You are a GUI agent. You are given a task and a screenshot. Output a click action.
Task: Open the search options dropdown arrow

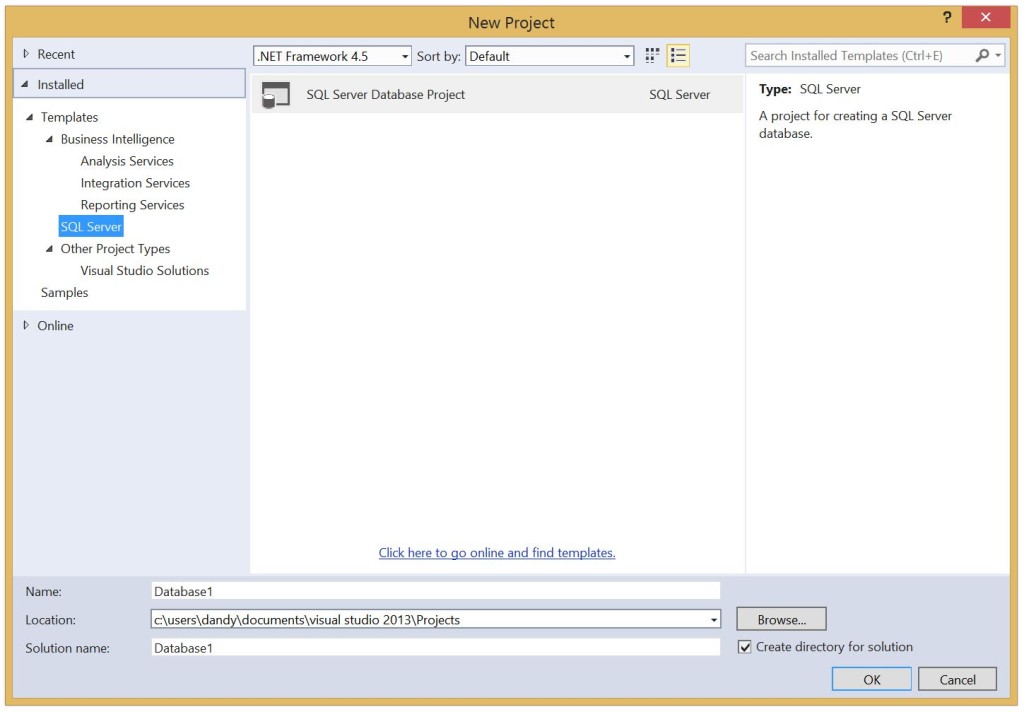[998, 56]
